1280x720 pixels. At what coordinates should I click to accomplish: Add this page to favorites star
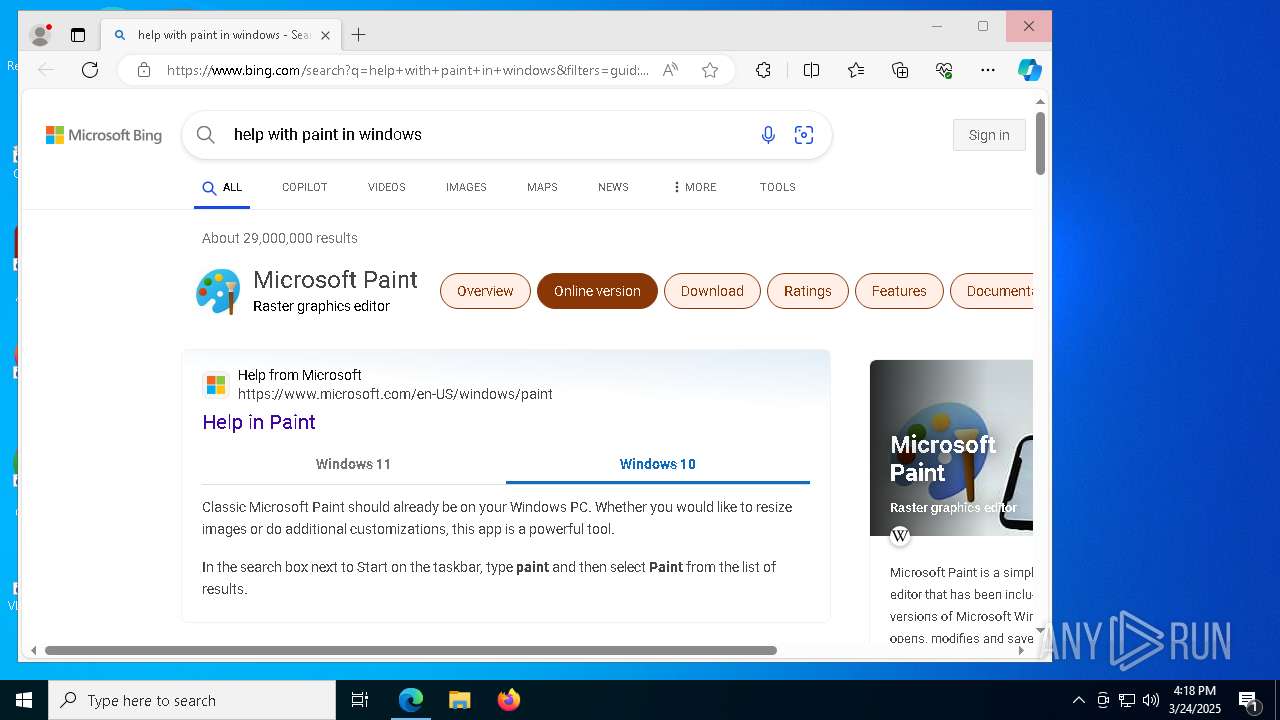[x=710, y=70]
